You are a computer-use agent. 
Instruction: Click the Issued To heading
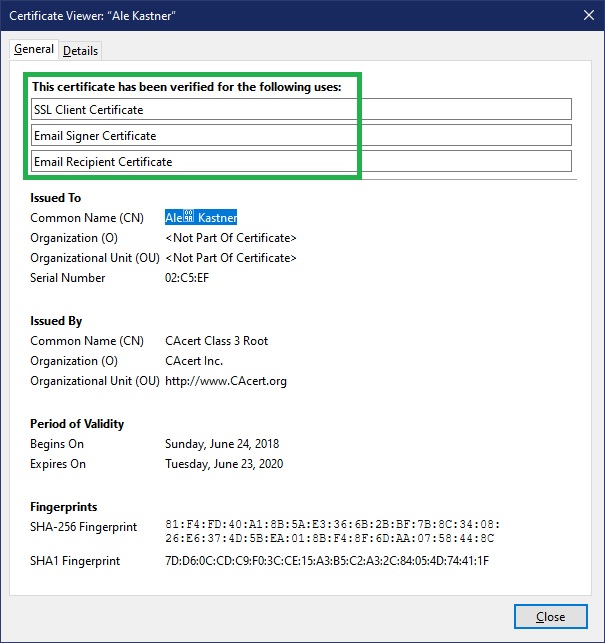[56, 198]
